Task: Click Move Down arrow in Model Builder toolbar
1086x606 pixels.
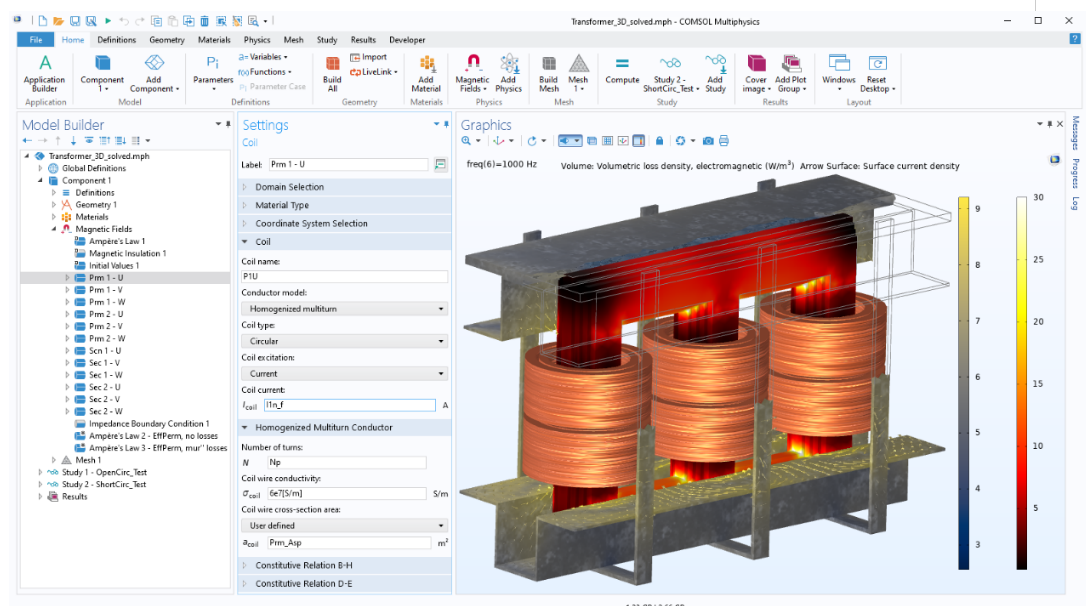Action: (x=73, y=141)
